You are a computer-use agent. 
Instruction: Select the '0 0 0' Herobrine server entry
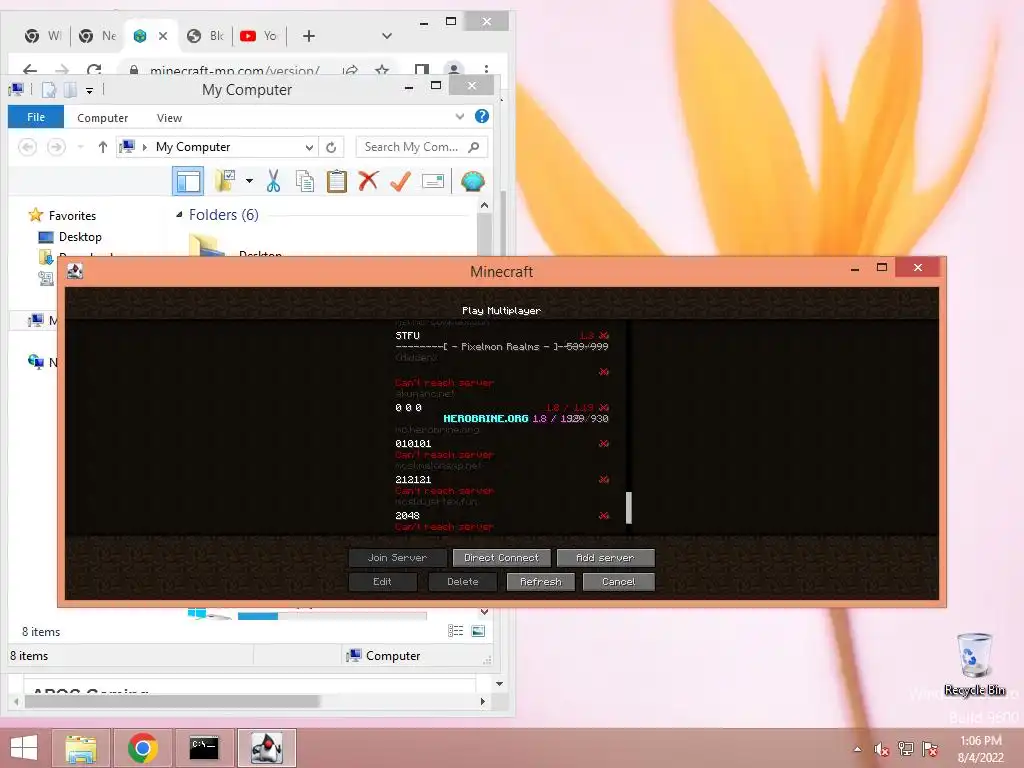(502, 418)
